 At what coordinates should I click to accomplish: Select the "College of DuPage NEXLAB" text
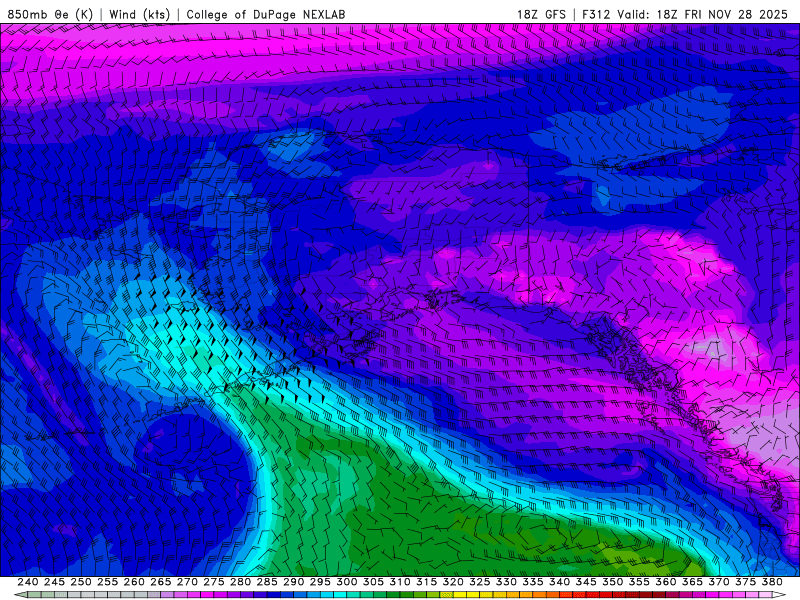266,14
